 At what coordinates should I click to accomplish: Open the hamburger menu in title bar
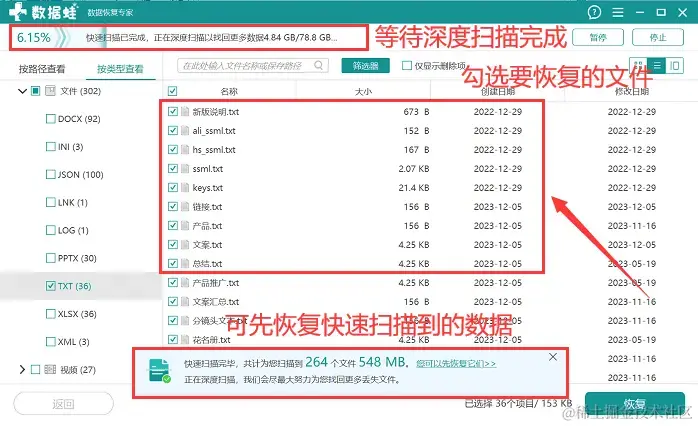tap(617, 12)
